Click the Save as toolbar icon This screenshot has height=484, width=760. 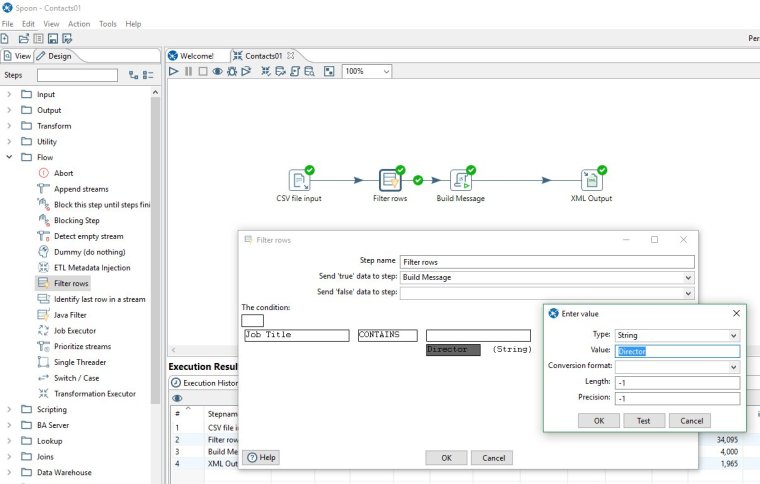coord(67,39)
